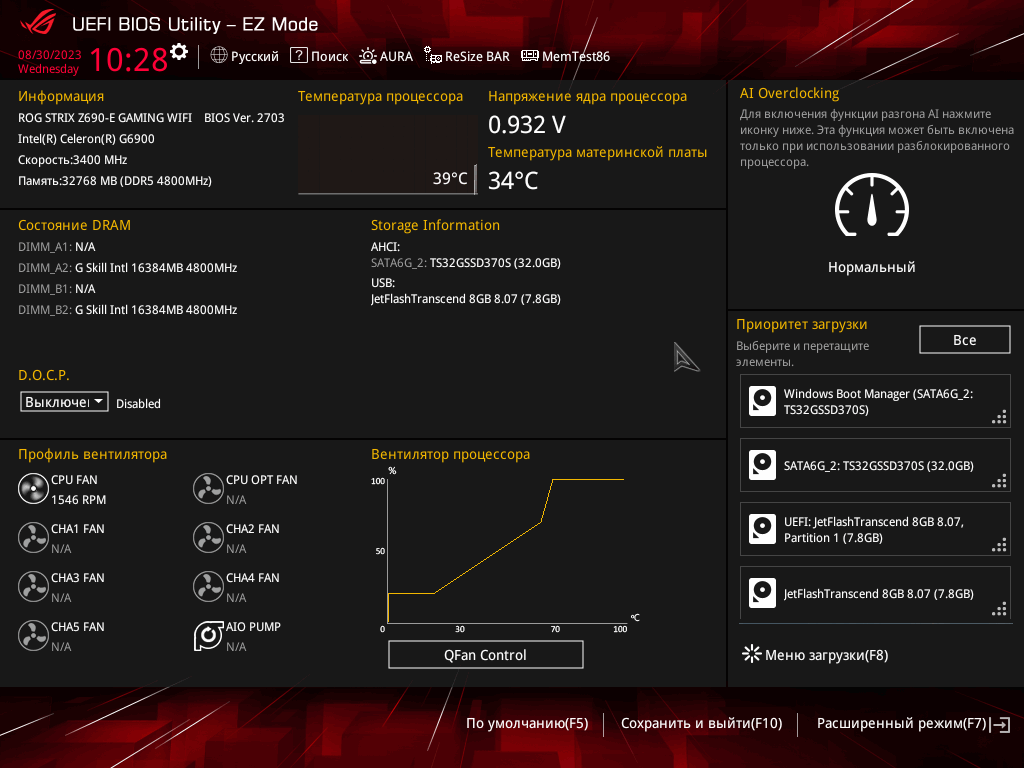The height and width of the screenshot is (768, 1024).
Task: Select the Русский language menu item
Action: tap(255, 56)
